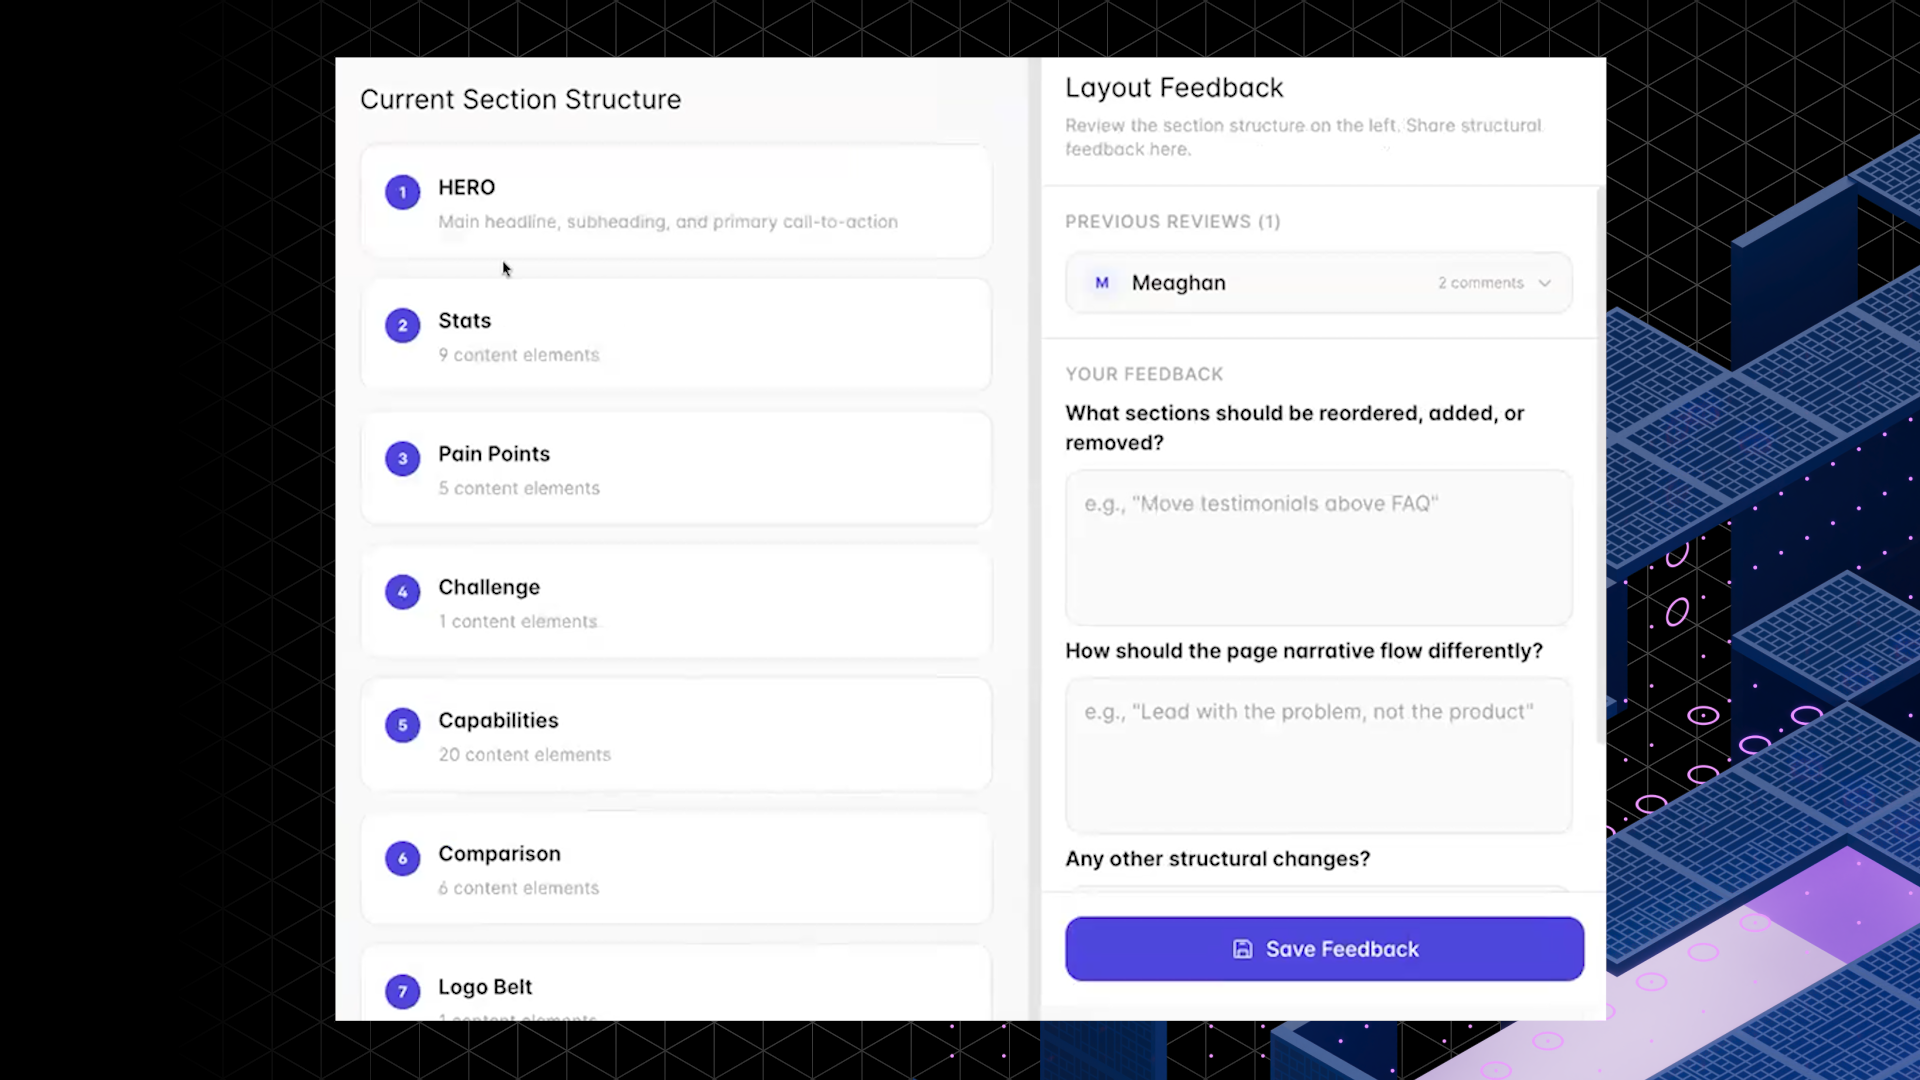Select the Stats section card
The height and width of the screenshot is (1080, 1920).
[676, 335]
